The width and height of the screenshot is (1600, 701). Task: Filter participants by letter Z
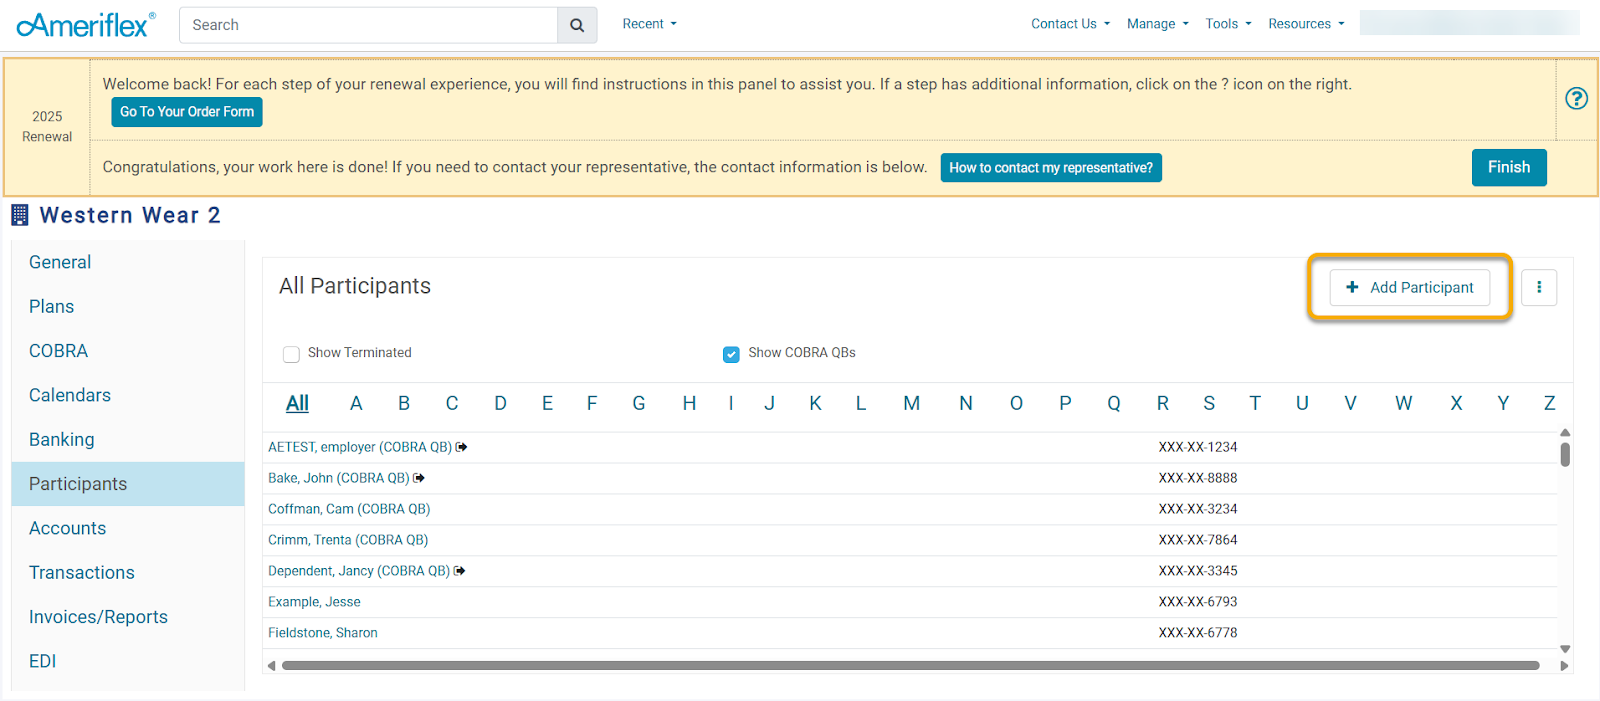tap(1549, 403)
